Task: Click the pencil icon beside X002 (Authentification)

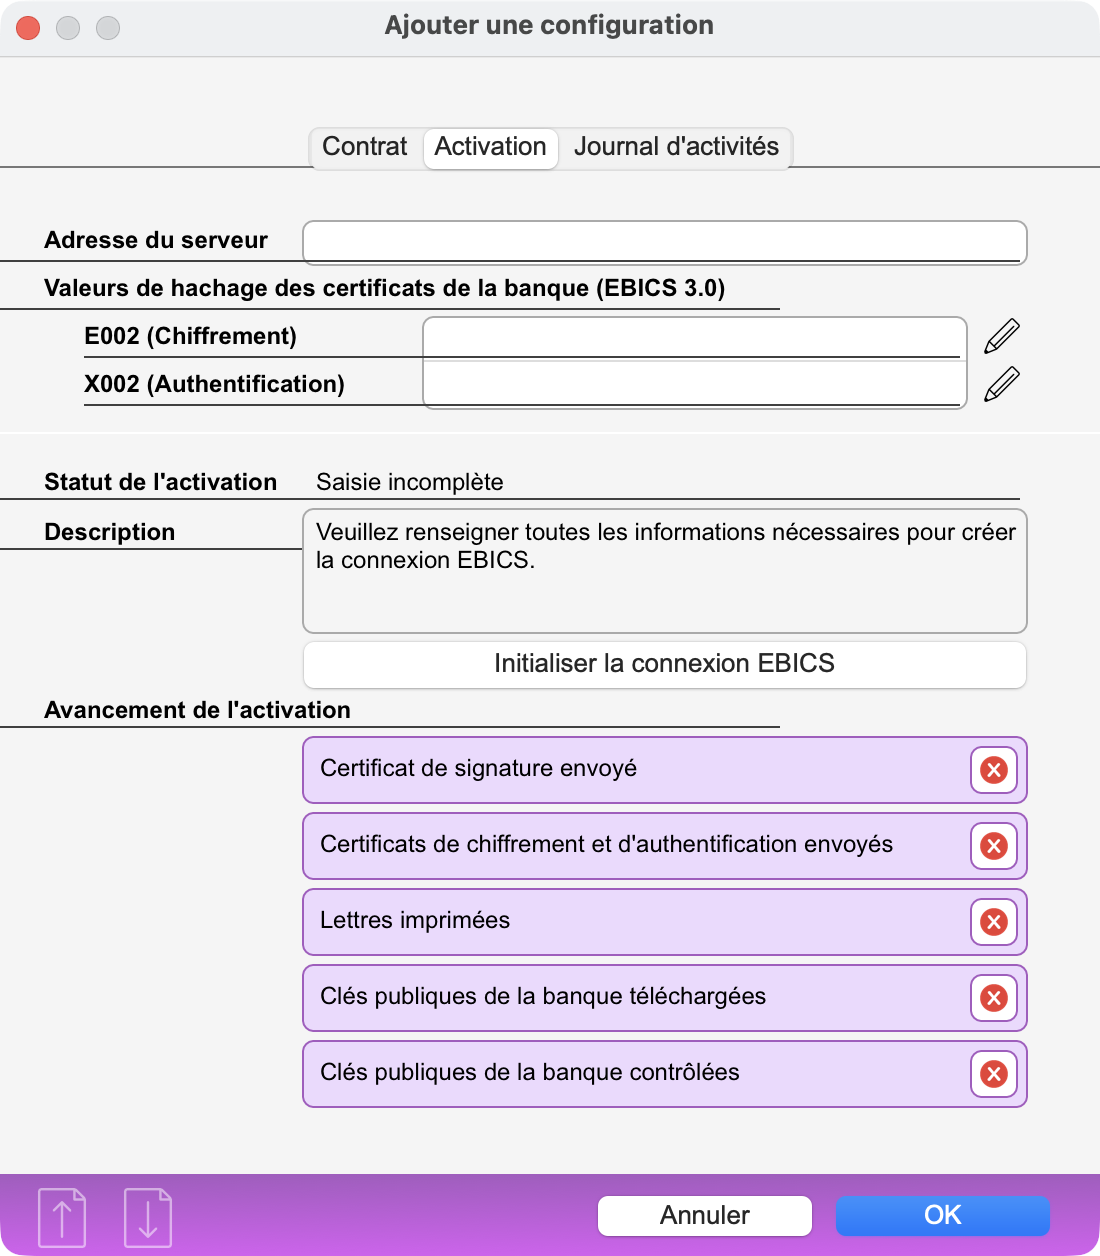Action: pyautogui.click(x=1002, y=385)
